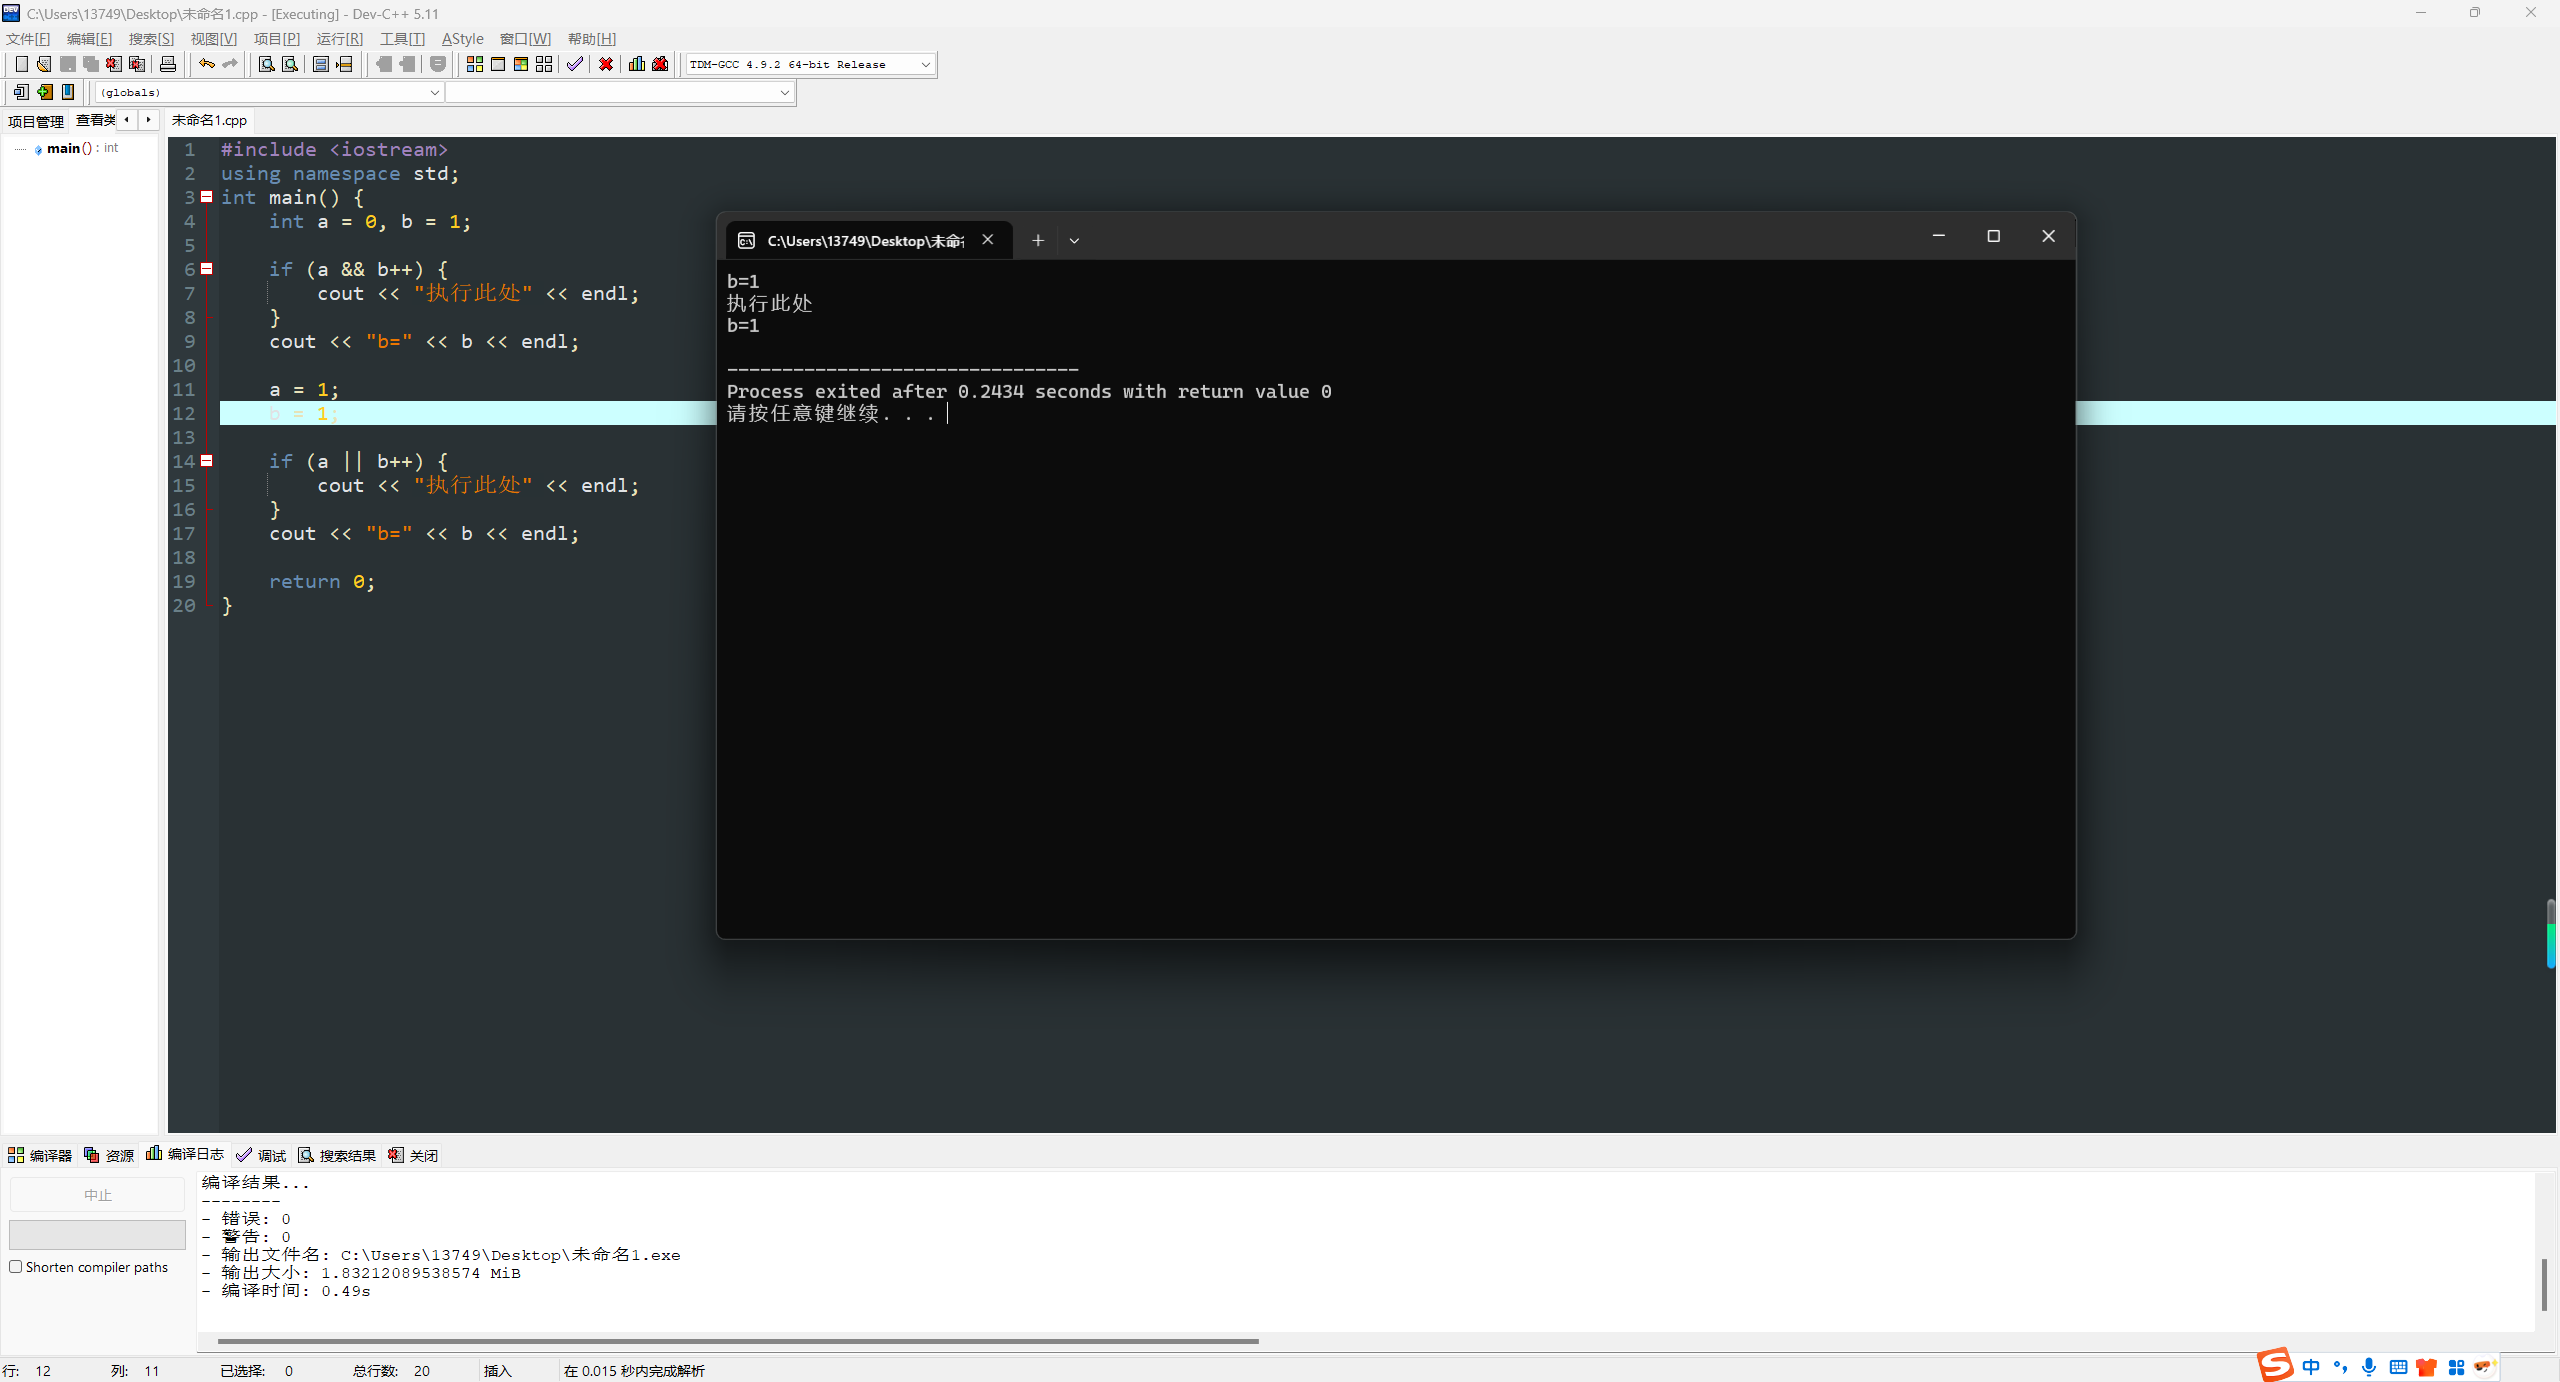Click the Compile grid icon in toolbar
2560x1382 pixels.
475,64
